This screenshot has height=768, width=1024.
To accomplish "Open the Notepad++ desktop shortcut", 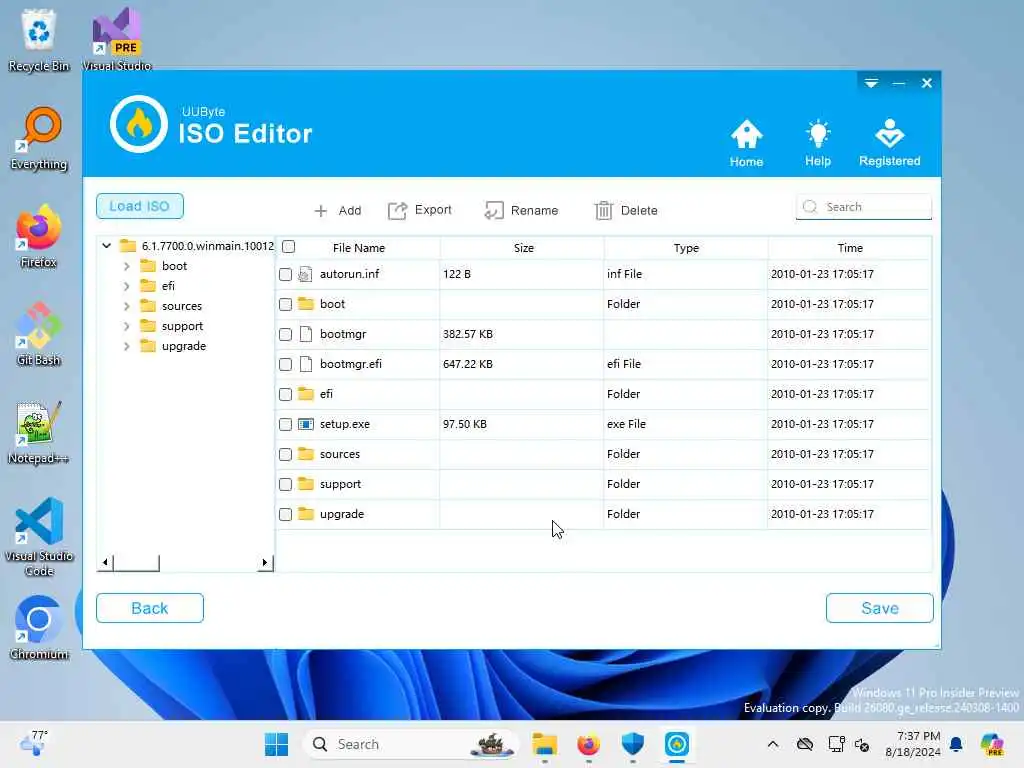I will tap(39, 432).
